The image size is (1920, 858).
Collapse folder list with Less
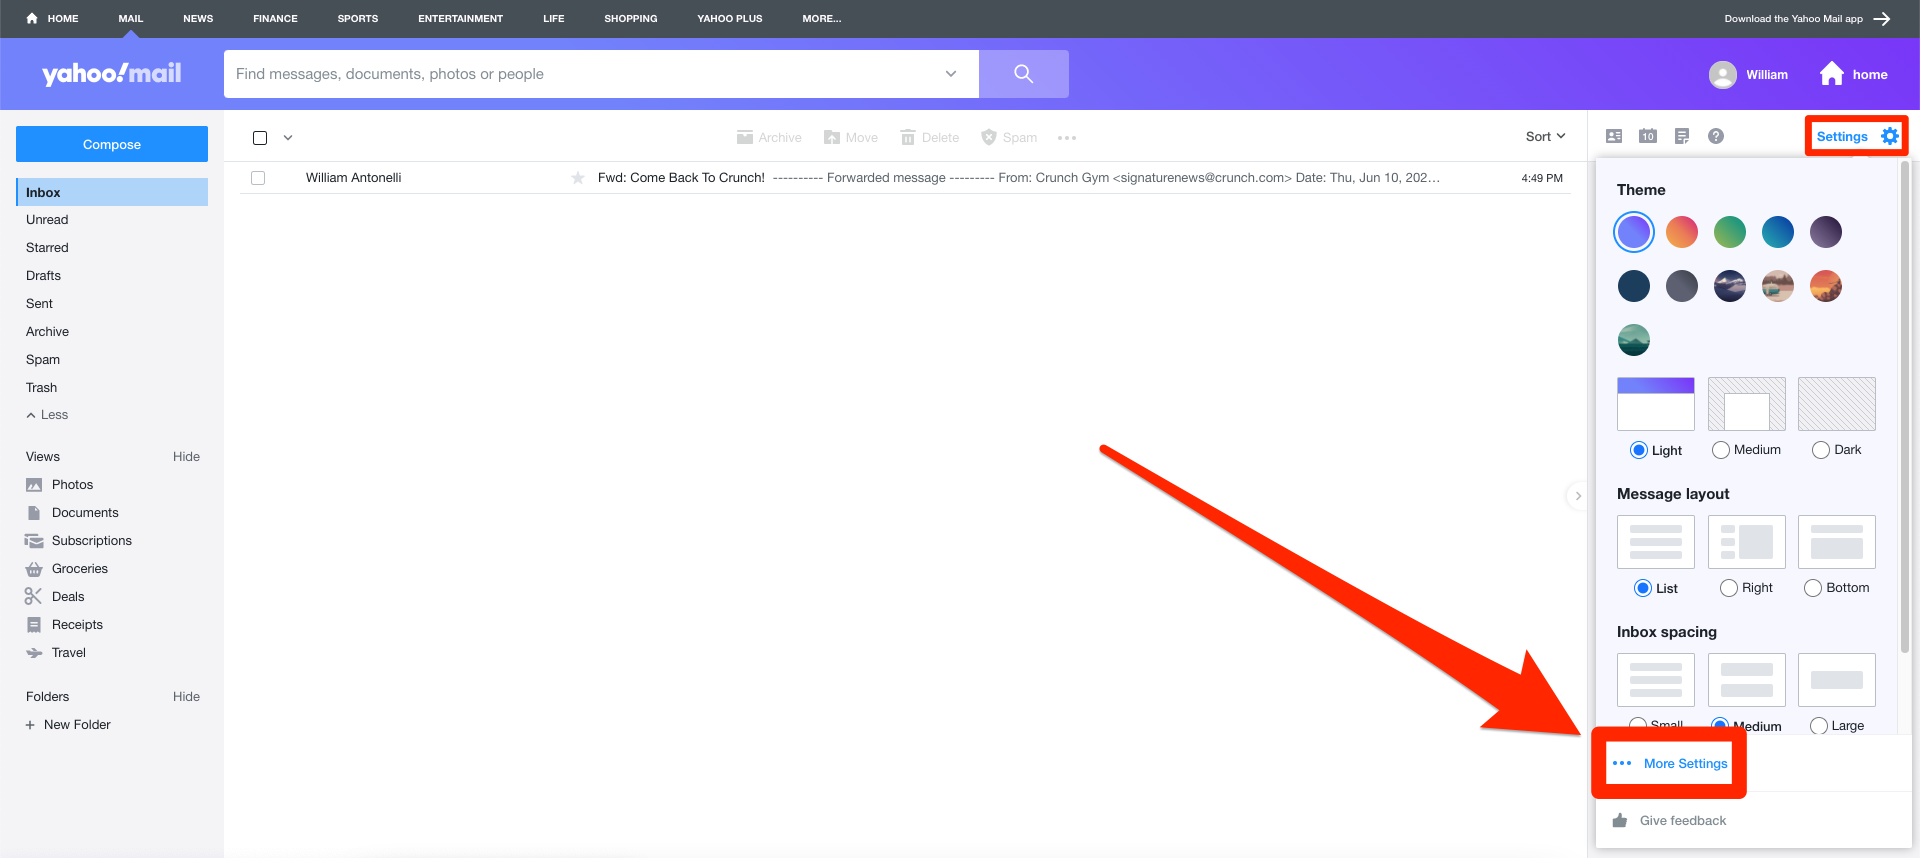point(47,415)
